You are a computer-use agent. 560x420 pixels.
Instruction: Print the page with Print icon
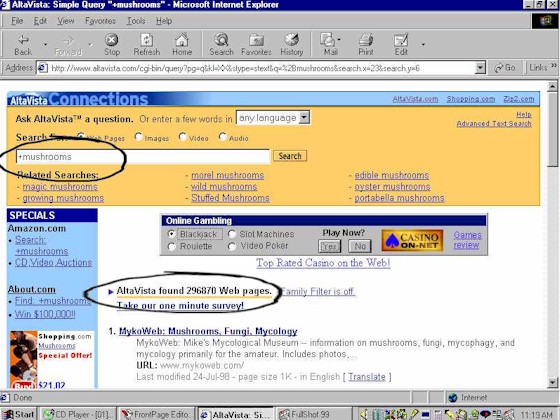coord(366,39)
